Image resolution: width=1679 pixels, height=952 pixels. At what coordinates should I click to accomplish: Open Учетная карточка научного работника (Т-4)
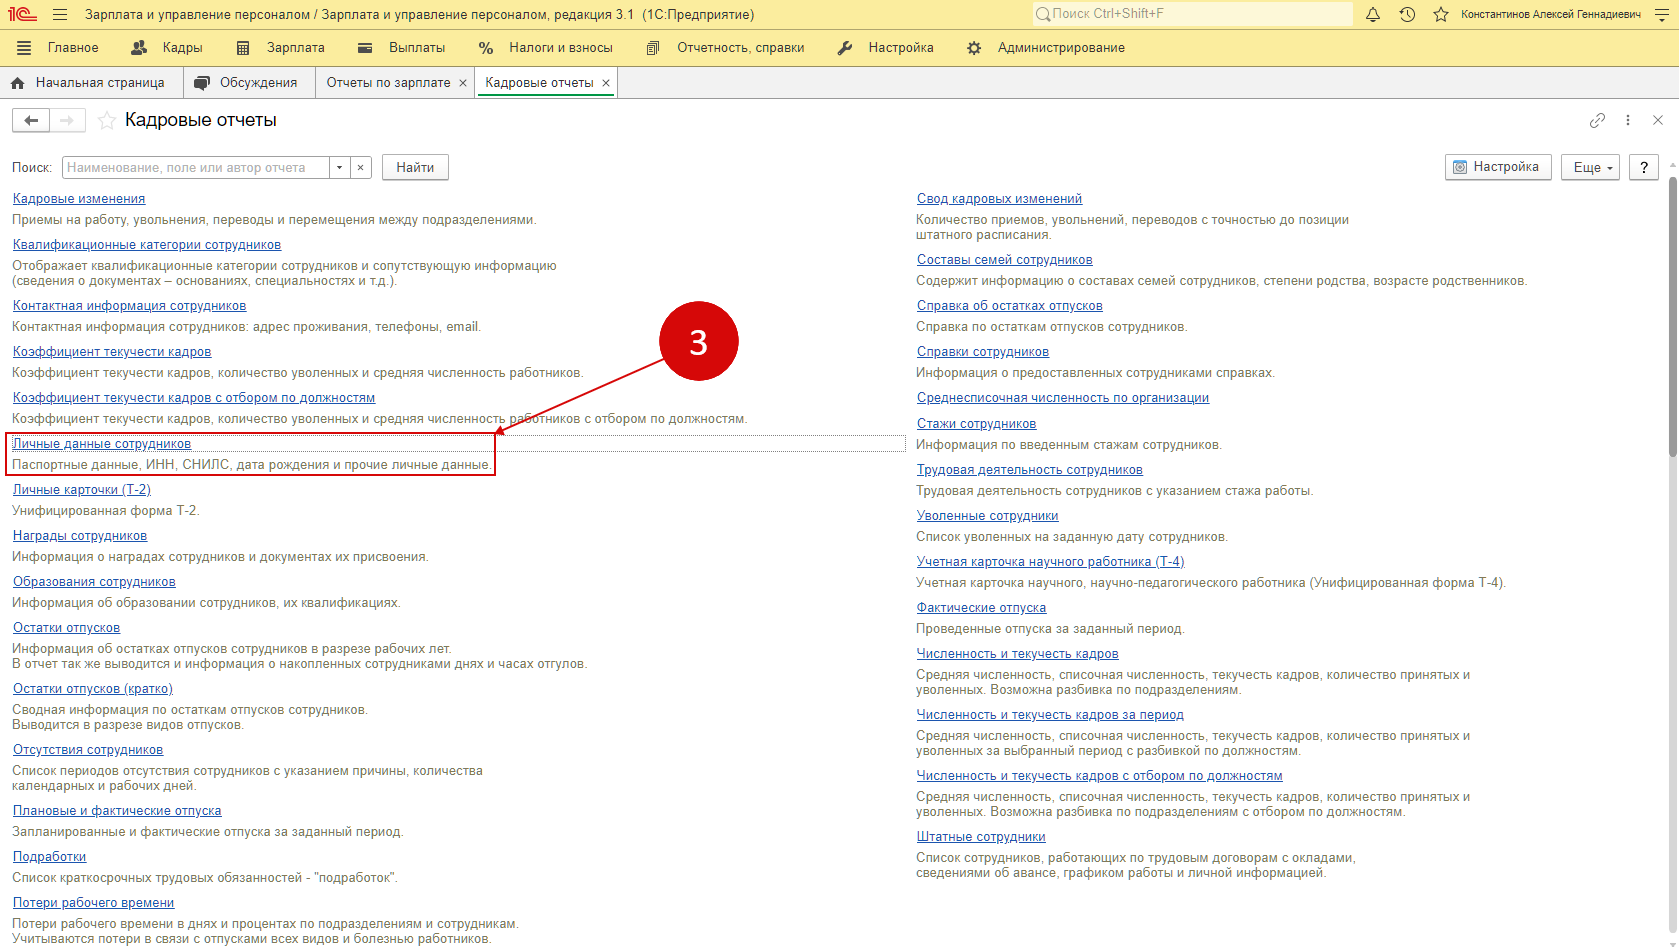pyautogui.click(x=1050, y=562)
